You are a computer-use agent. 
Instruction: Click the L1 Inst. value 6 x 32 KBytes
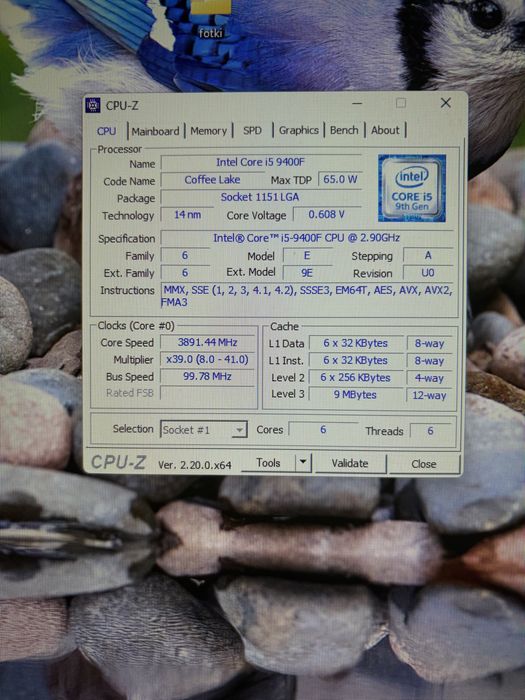(356, 360)
